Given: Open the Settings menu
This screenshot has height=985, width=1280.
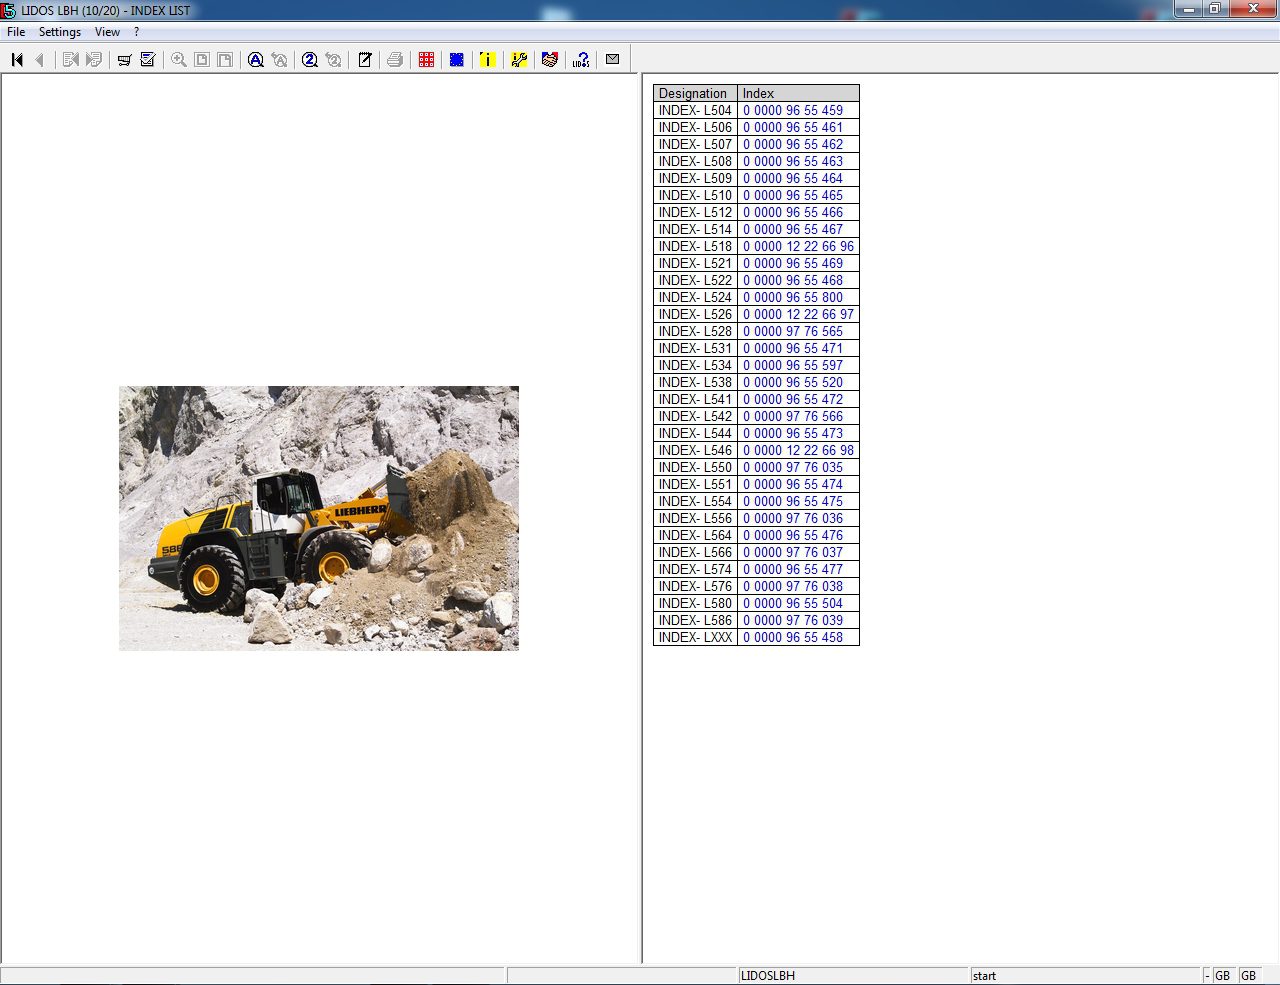Looking at the screenshot, I should 59,31.
